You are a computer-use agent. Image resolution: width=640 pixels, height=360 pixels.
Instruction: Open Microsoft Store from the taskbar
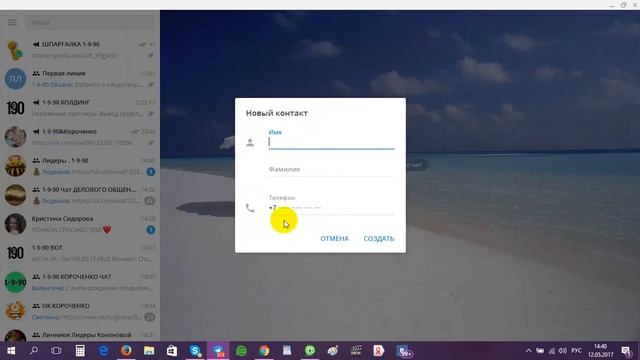172,351
